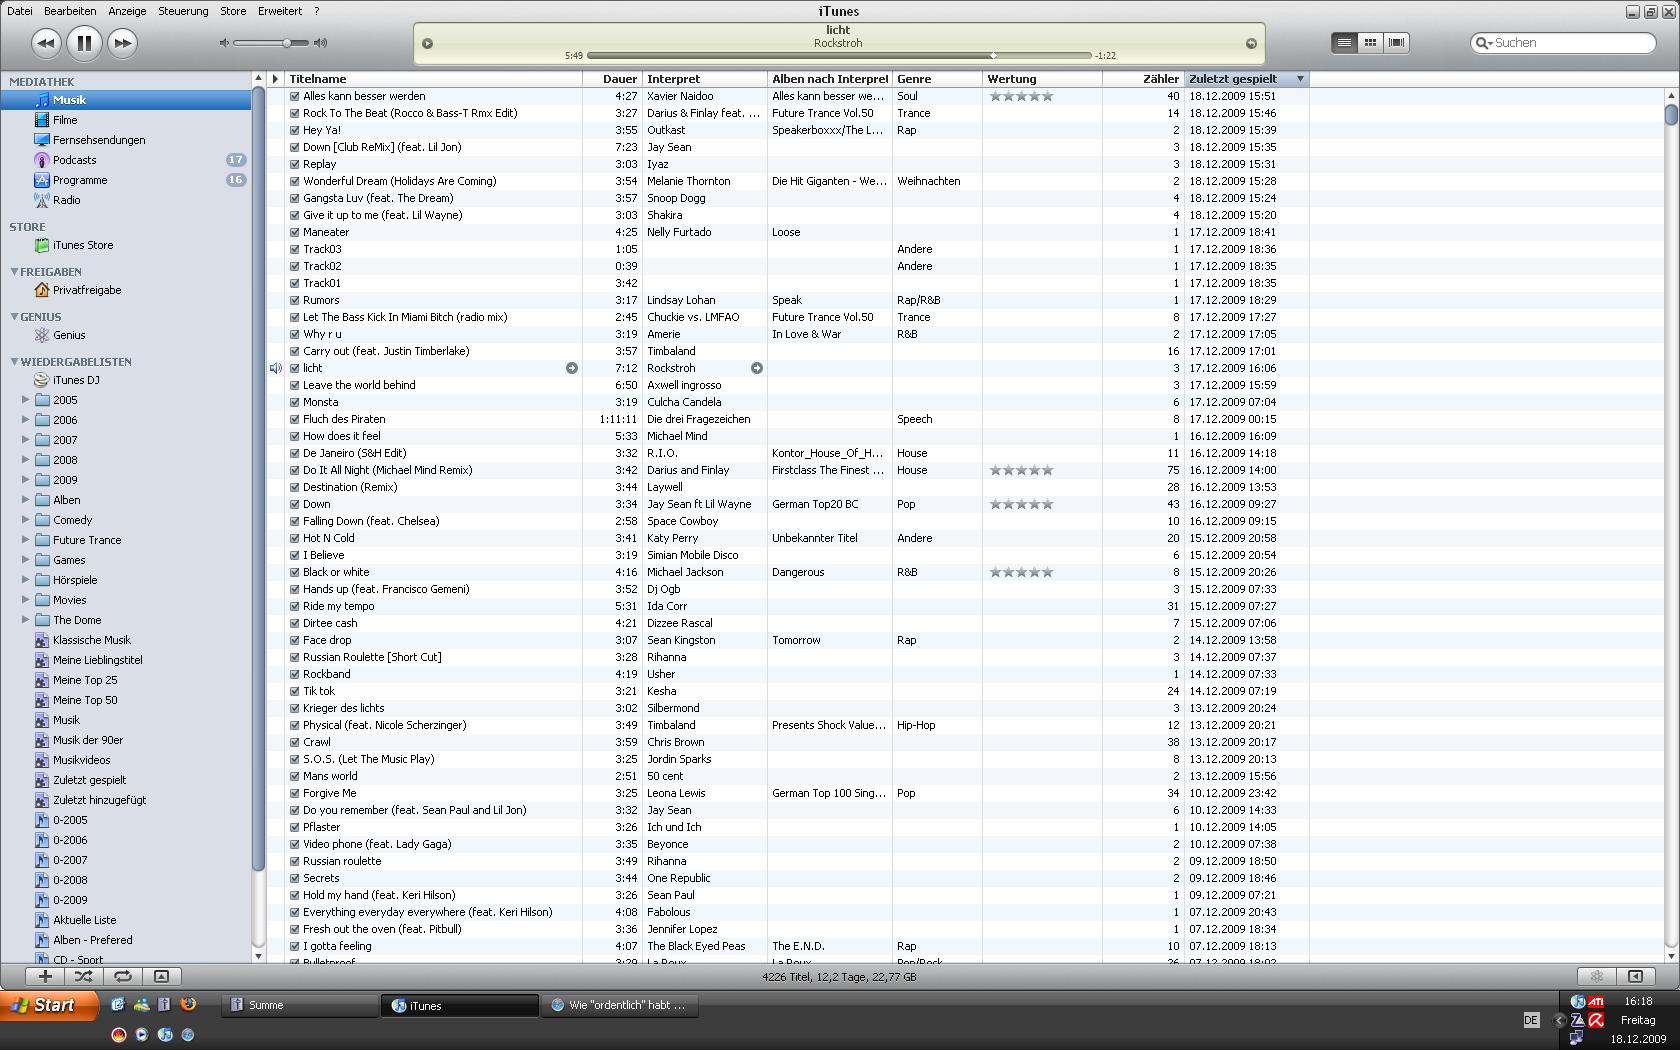Go back to the previous track
The width and height of the screenshot is (1680, 1050).
coord(45,43)
